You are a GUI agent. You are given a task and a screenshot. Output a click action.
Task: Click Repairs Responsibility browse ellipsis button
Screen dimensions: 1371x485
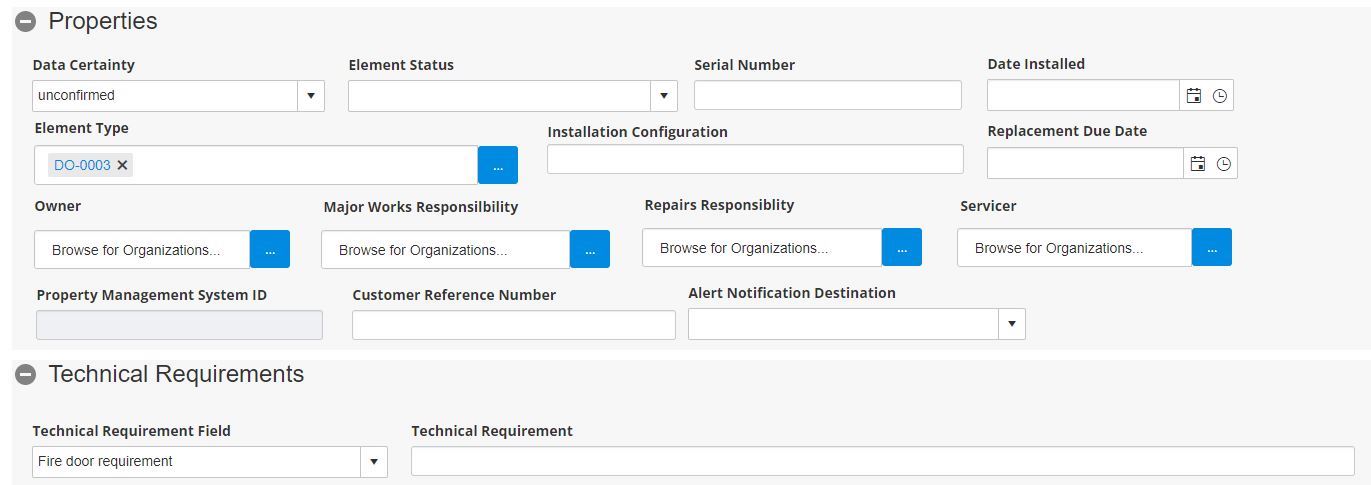(902, 248)
